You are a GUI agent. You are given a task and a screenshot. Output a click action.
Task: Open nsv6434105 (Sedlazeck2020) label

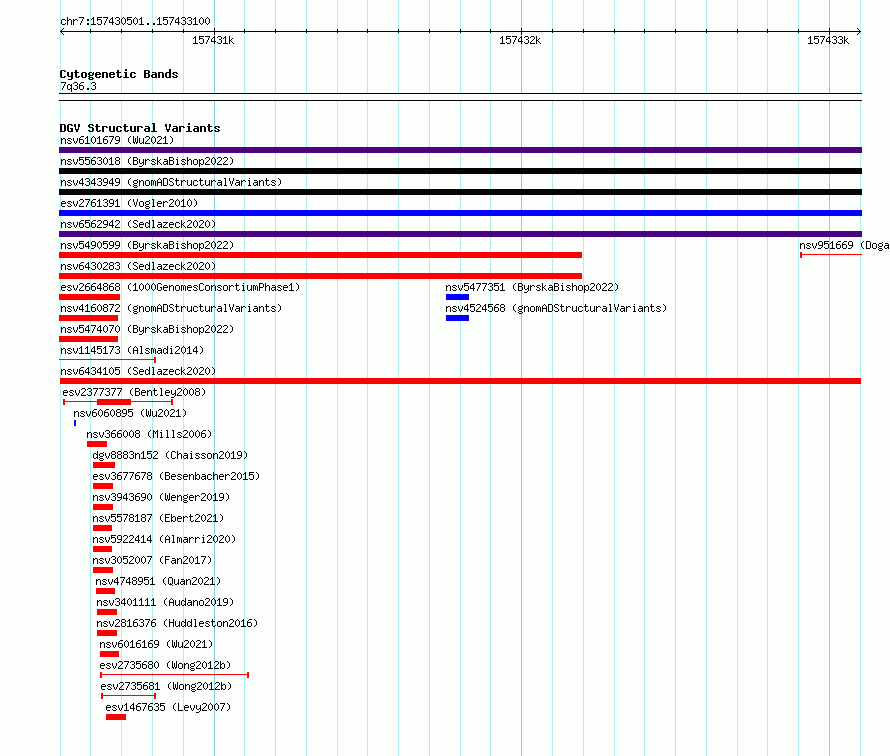pos(138,371)
